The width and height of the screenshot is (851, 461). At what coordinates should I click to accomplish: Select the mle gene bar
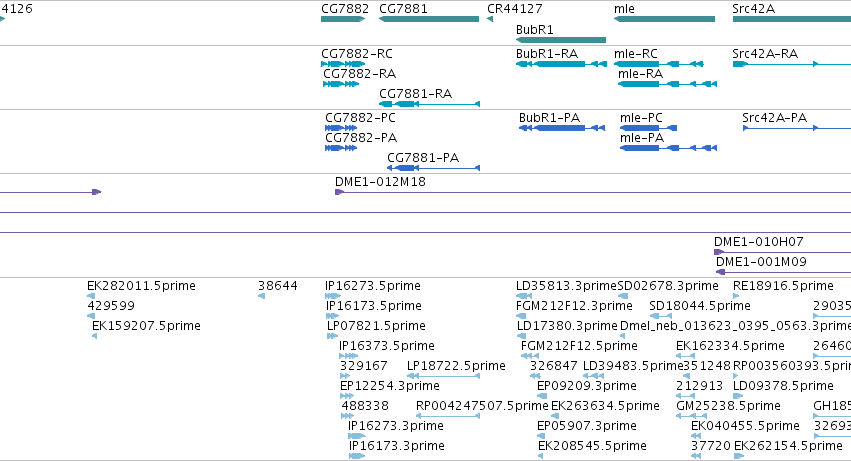[x=664, y=19]
